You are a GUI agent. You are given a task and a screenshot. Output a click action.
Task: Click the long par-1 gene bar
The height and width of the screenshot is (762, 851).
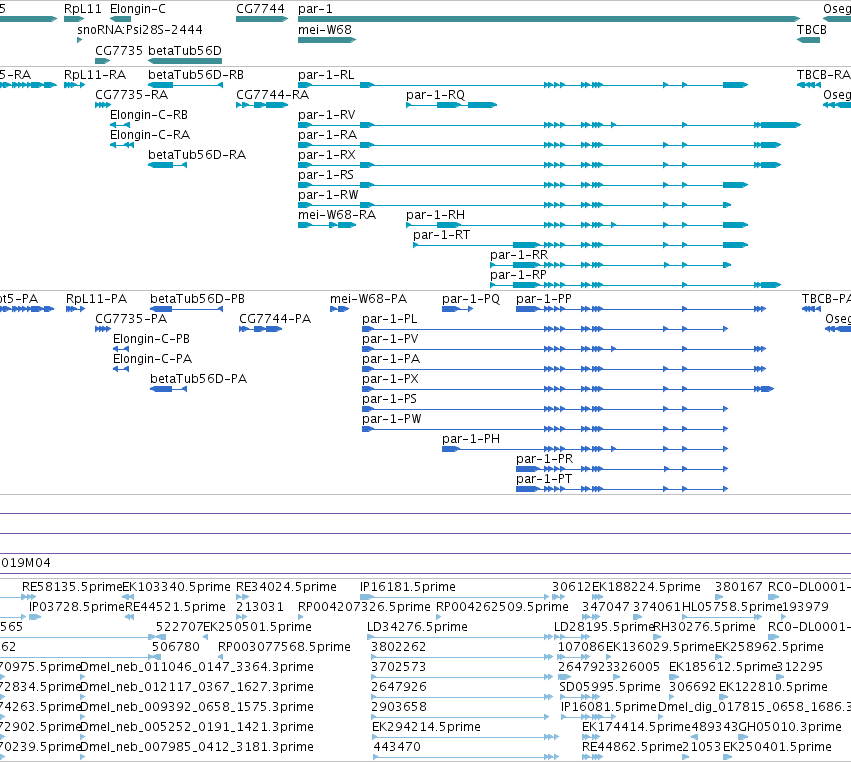(x=549, y=19)
